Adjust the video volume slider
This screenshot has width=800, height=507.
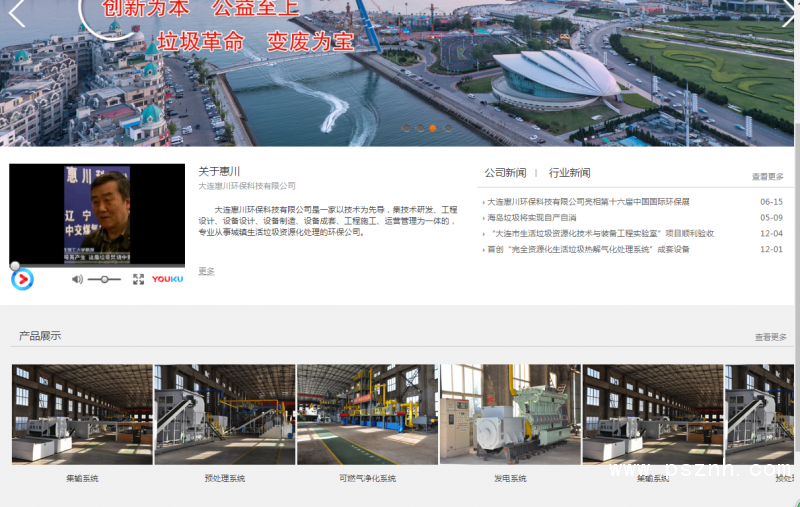click(x=104, y=280)
